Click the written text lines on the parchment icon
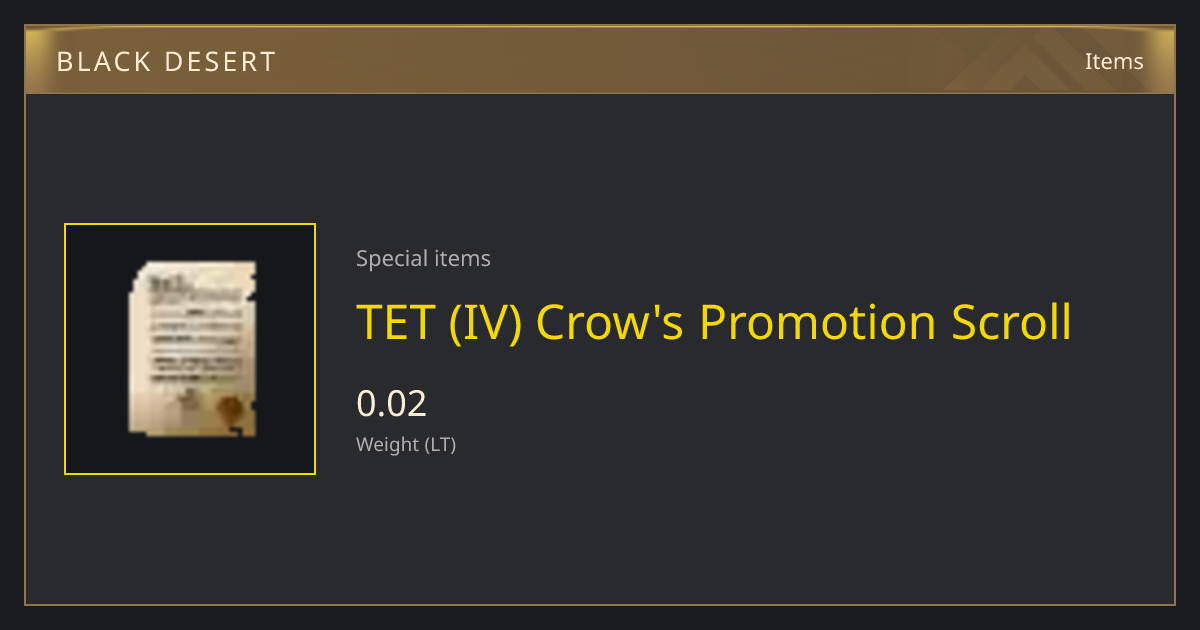Viewport: 1200px width, 630px height. point(192,332)
